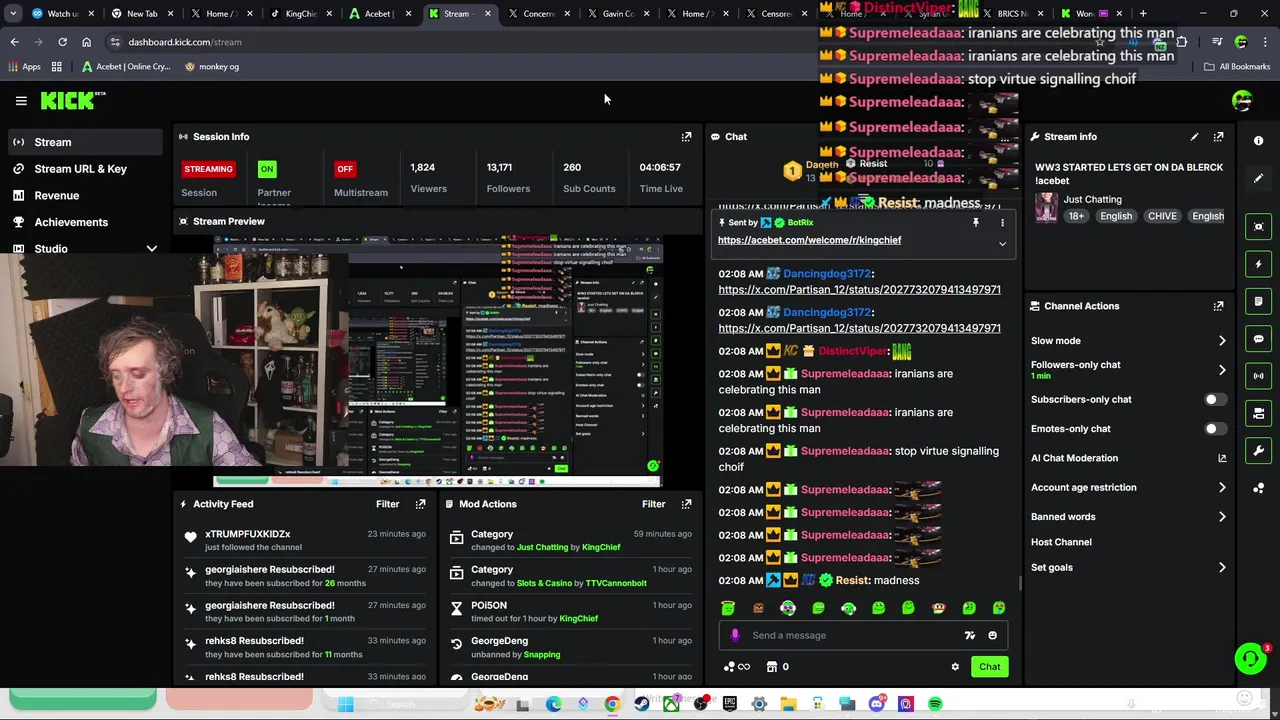
Task: Pin icon on BotRix pinned message
Action: 976,223
